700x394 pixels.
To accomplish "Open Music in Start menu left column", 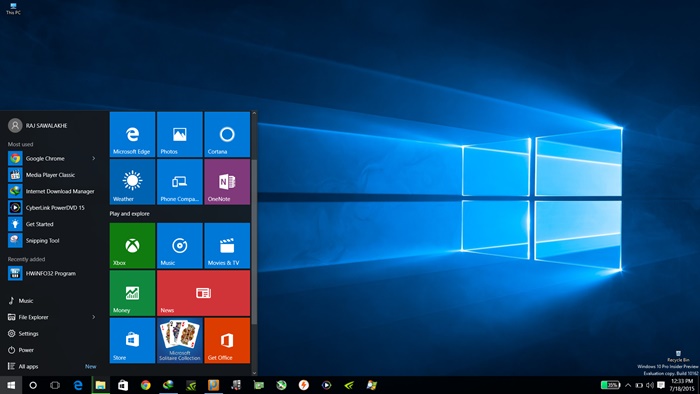I will click(x=21, y=301).
